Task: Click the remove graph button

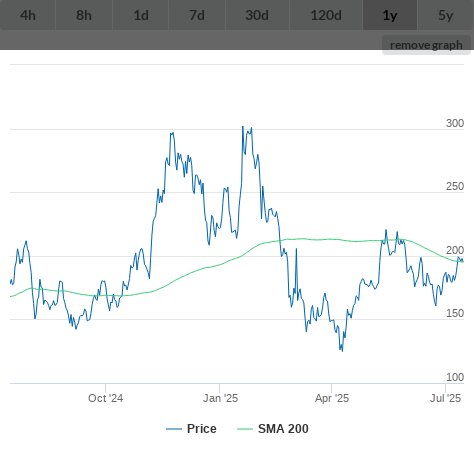Action: [426, 45]
